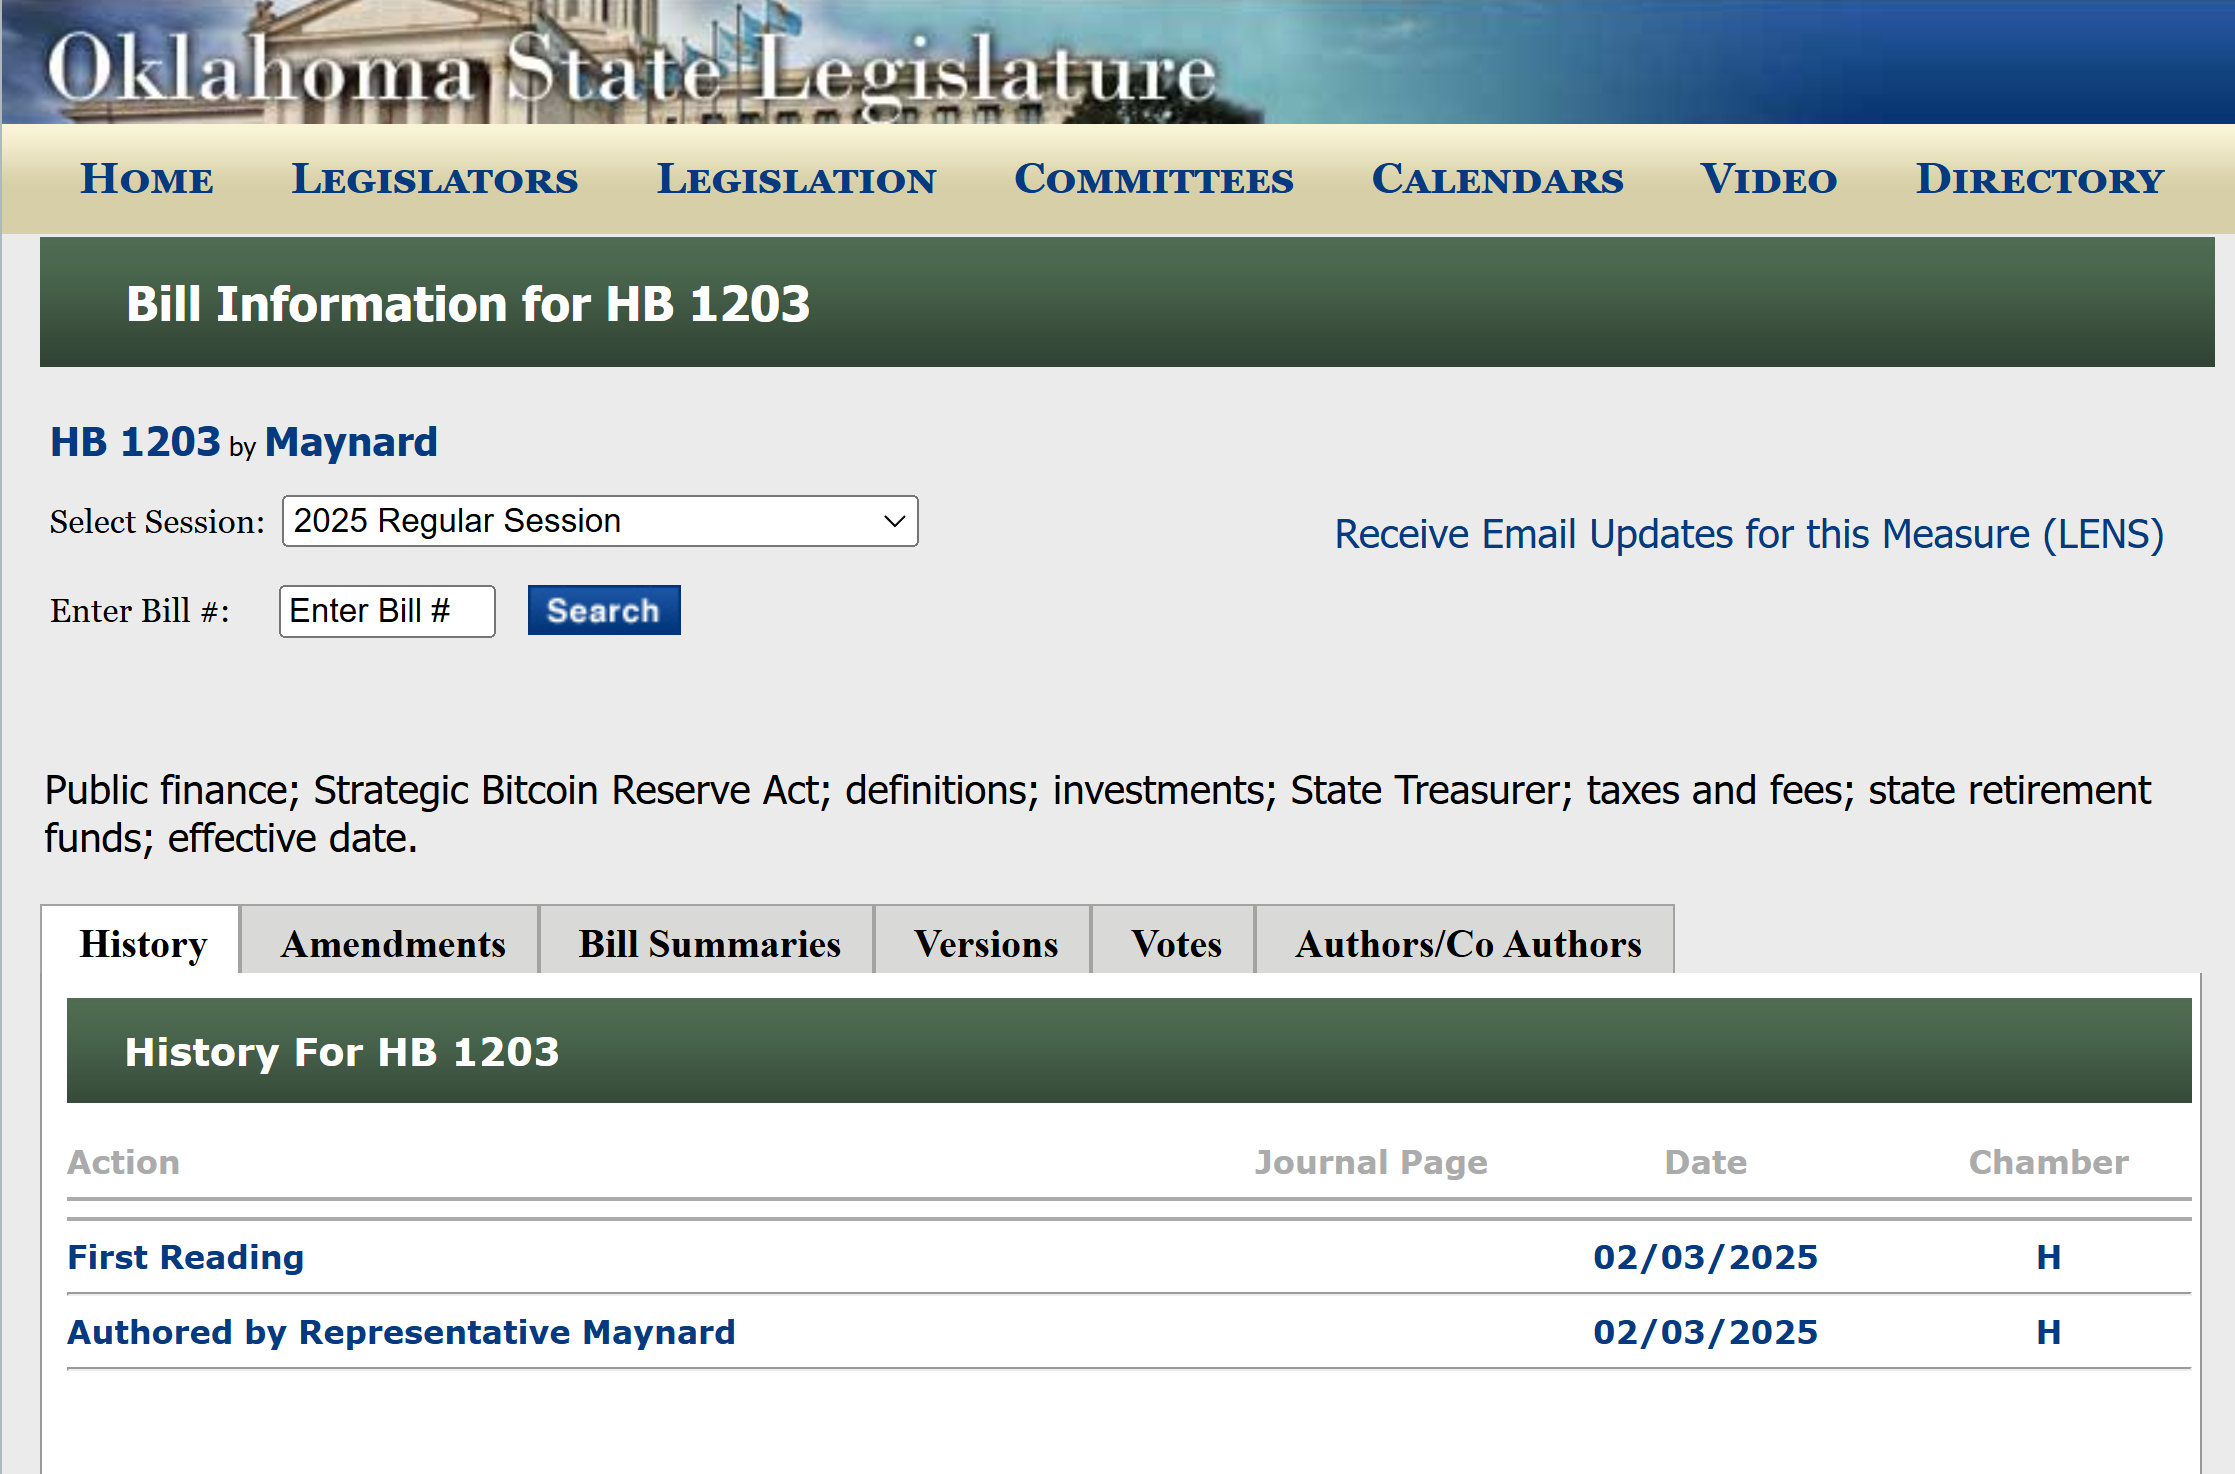Screen dimensions: 2235x1474
Task: Click the Chamber column header
Action: click(x=2048, y=1162)
